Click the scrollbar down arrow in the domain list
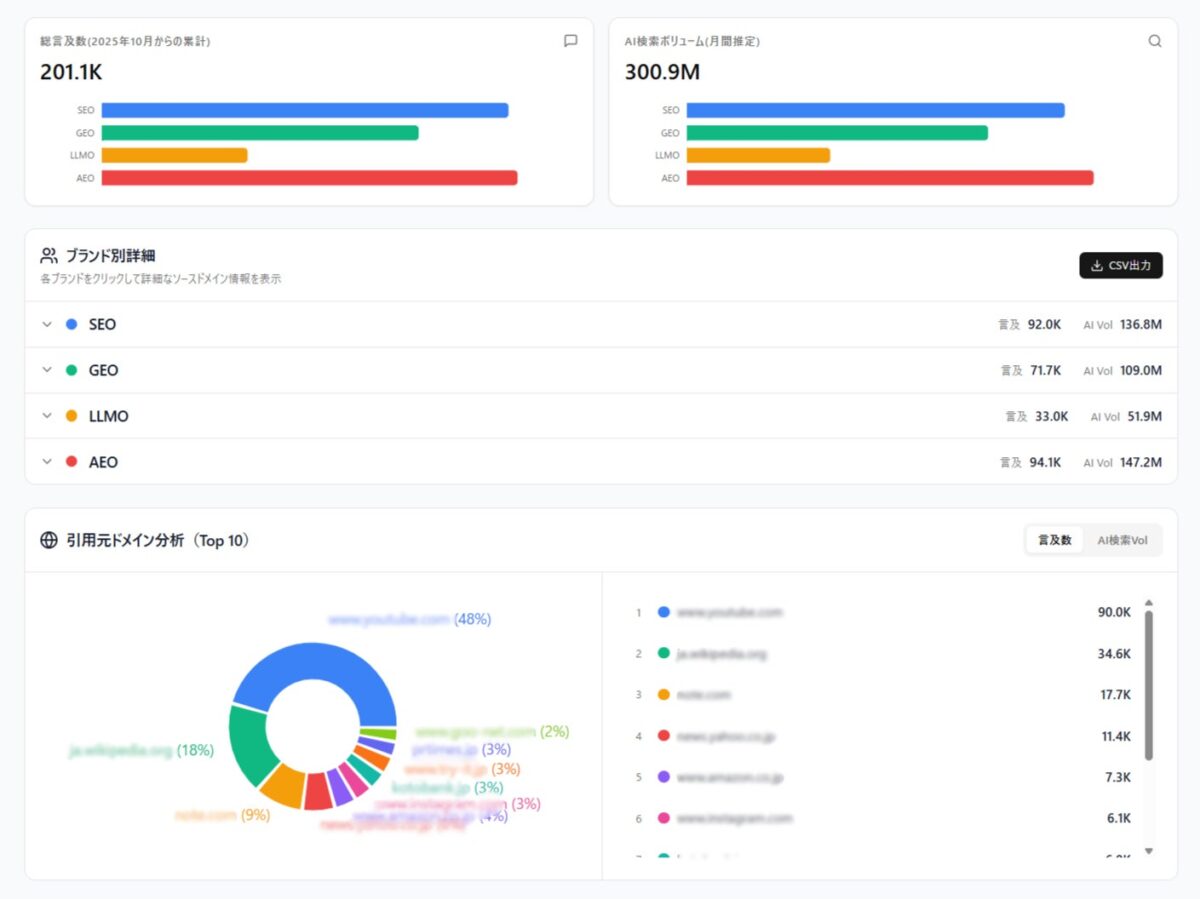This screenshot has width=1200, height=899. tap(1148, 851)
